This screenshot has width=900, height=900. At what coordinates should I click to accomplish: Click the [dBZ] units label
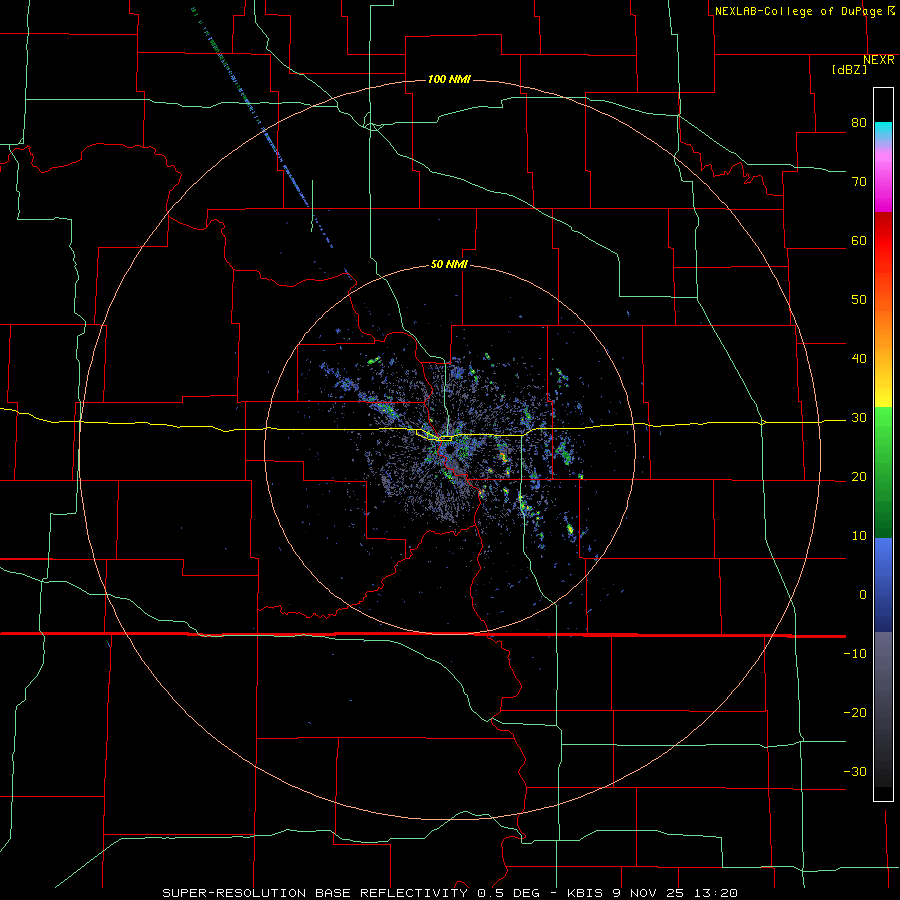point(849,70)
